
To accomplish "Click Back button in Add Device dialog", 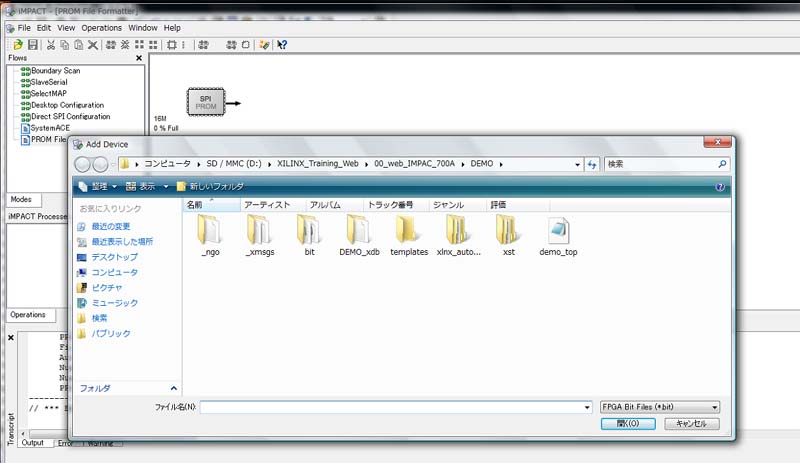I will point(83,164).
